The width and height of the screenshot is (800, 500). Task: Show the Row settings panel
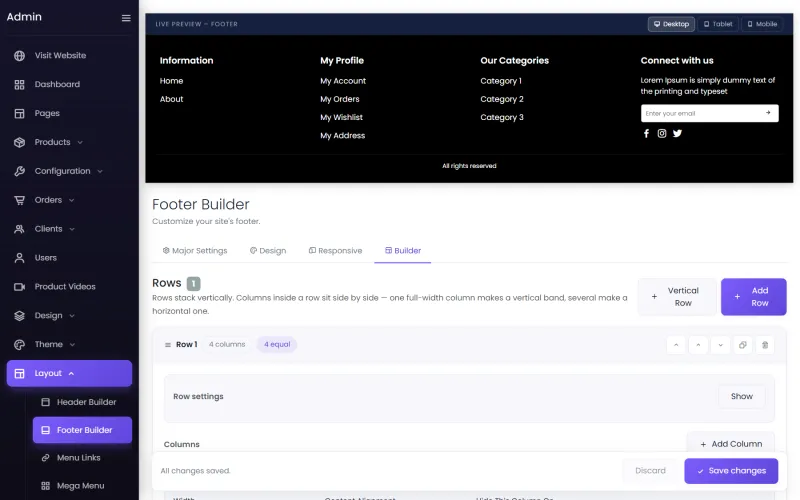click(741, 396)
